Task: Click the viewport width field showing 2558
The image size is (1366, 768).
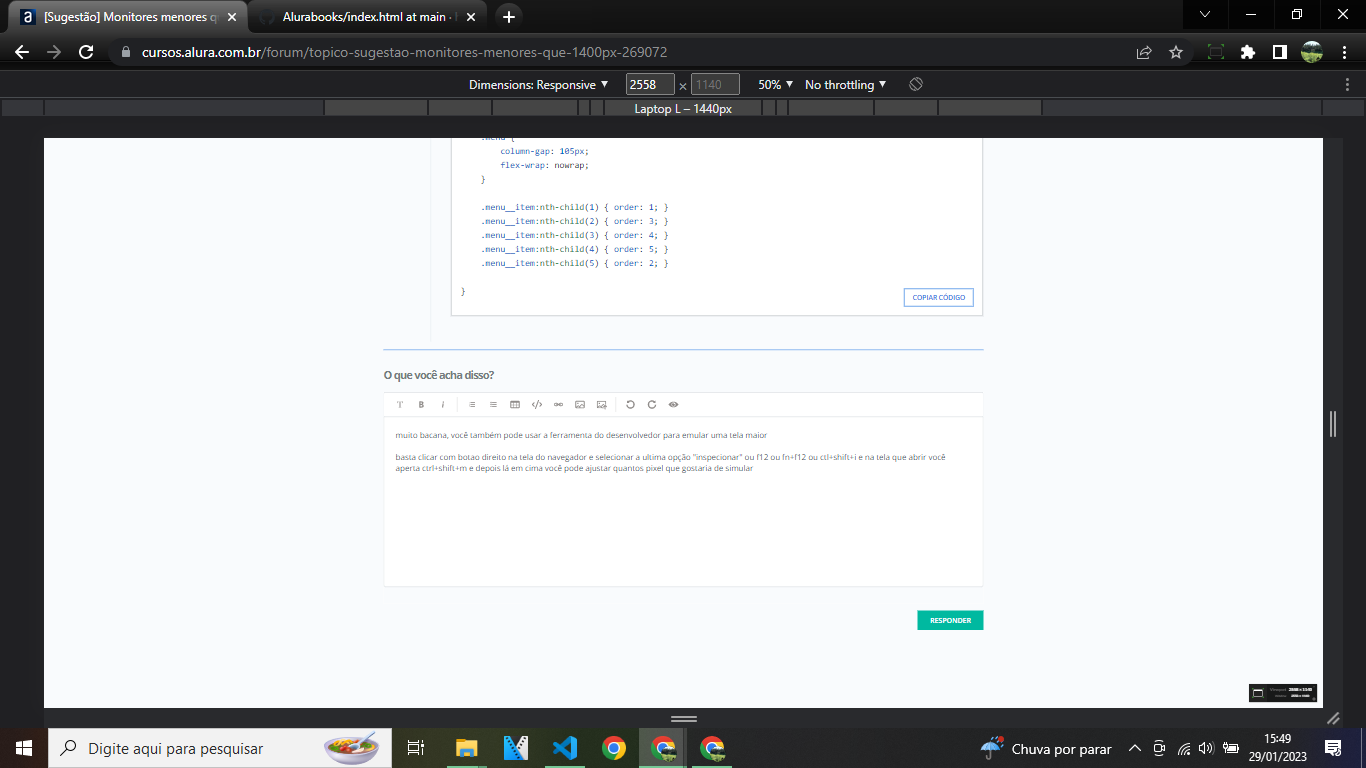Action: (x=650, y=85)
